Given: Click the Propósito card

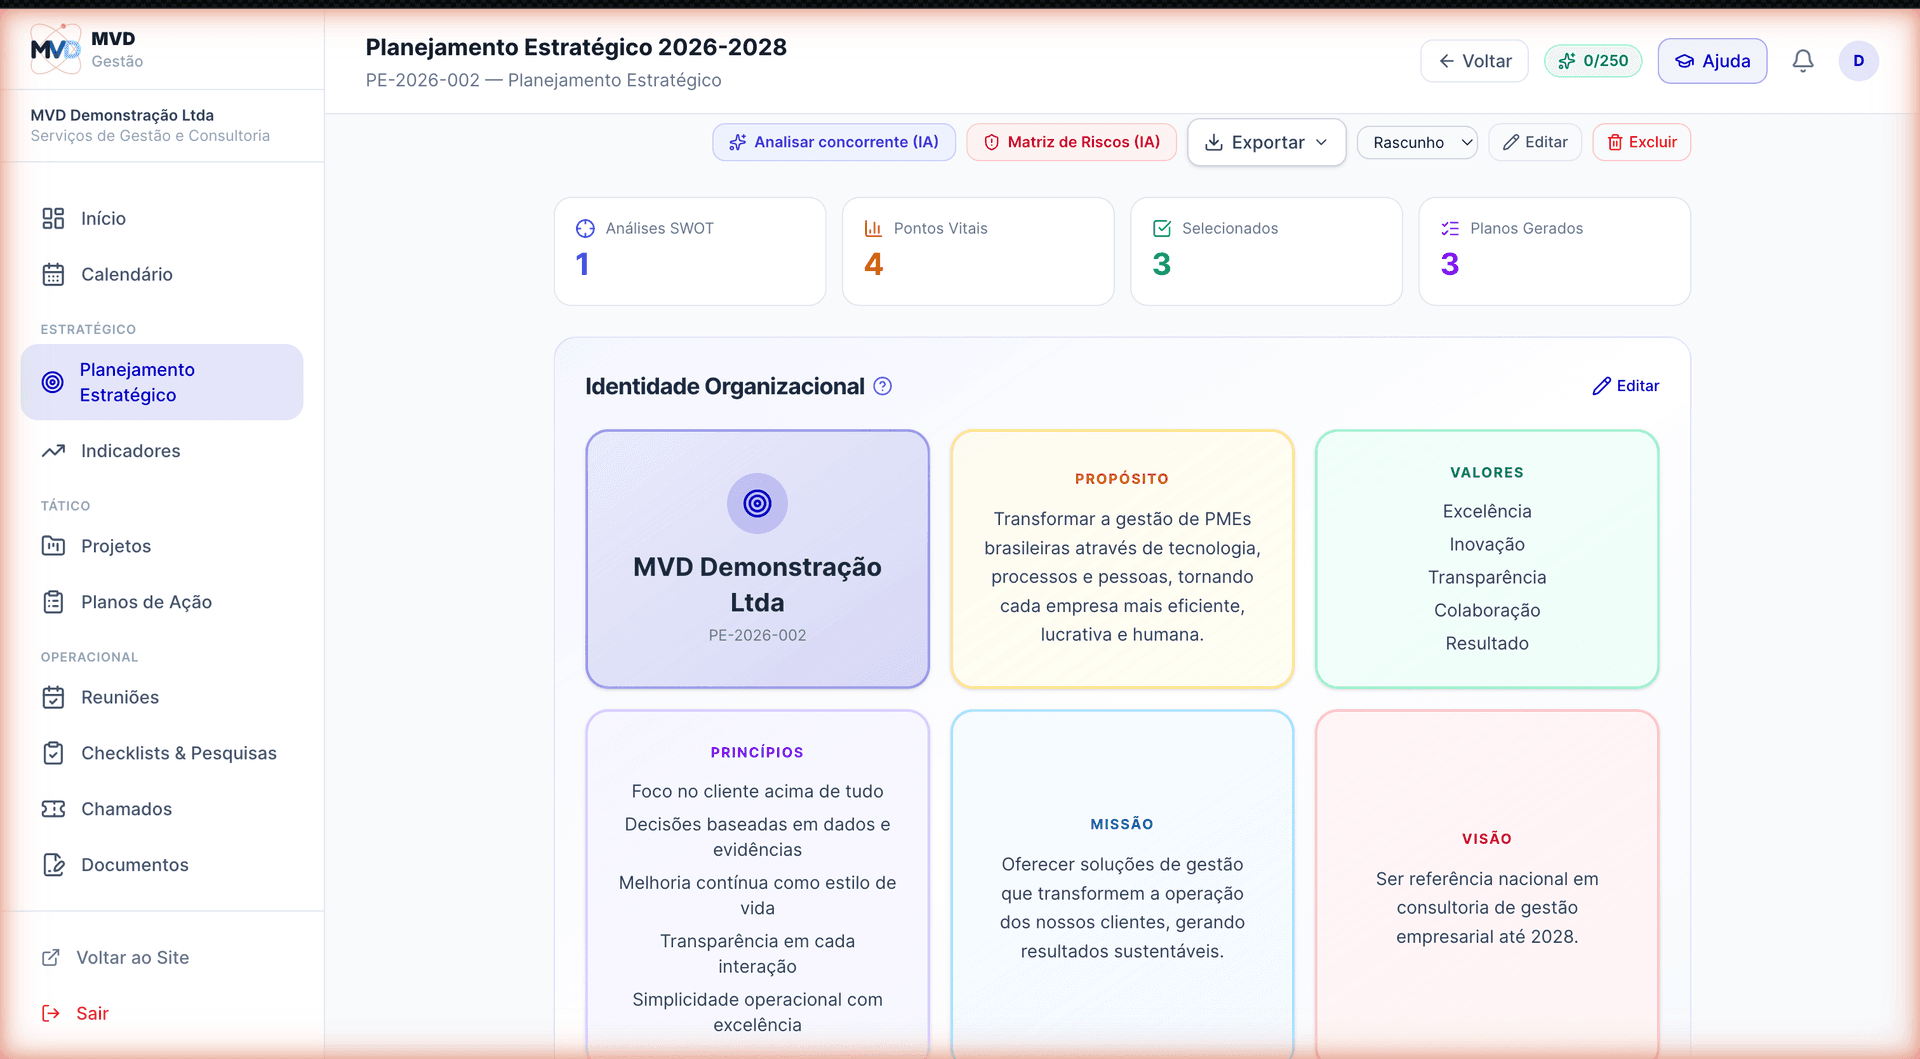Looking at the screenshot, I should (1122, 559).
